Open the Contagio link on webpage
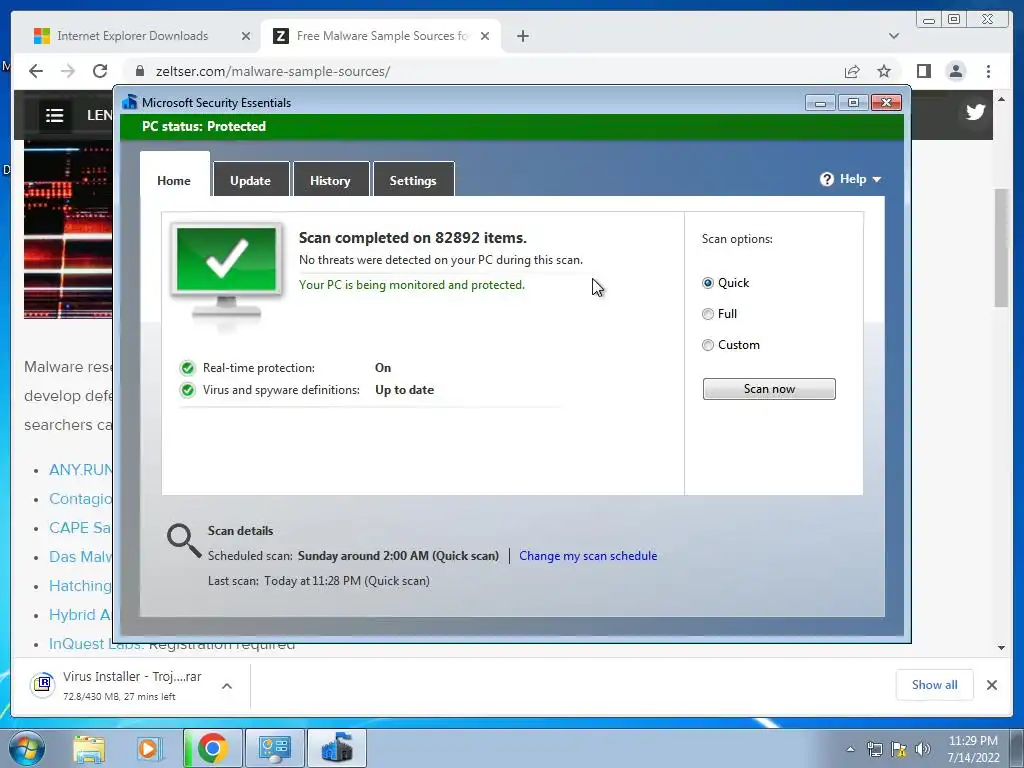 [80, 499]
